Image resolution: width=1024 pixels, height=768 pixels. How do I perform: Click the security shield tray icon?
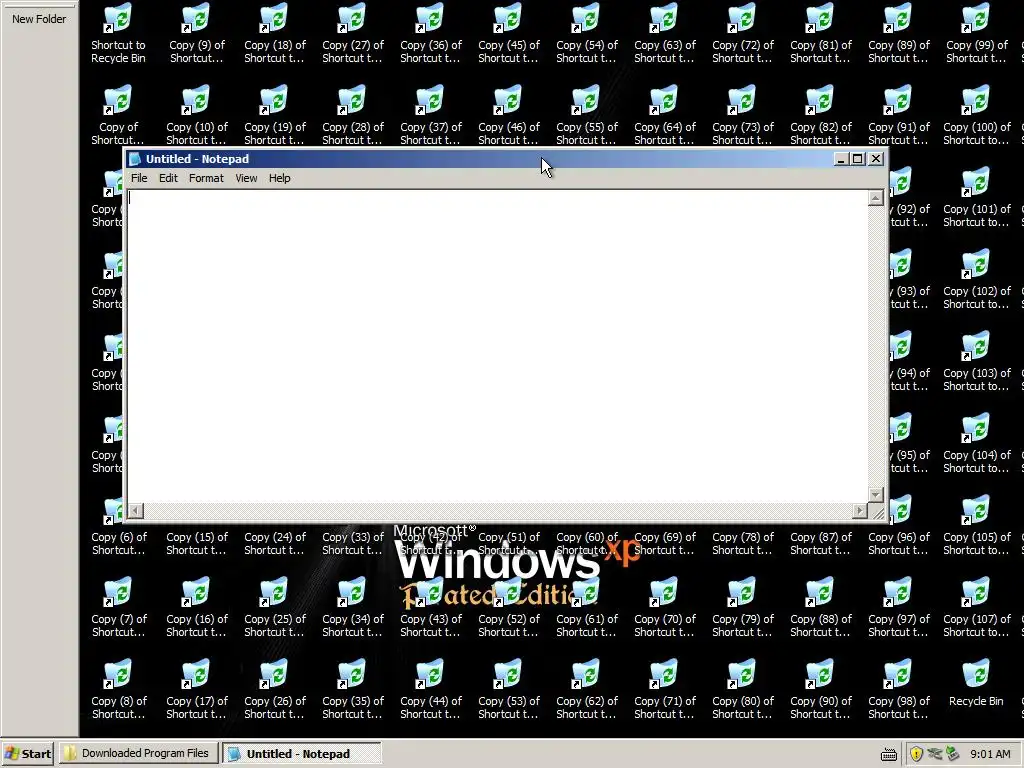pyautogui.click(x=916, y=754)
